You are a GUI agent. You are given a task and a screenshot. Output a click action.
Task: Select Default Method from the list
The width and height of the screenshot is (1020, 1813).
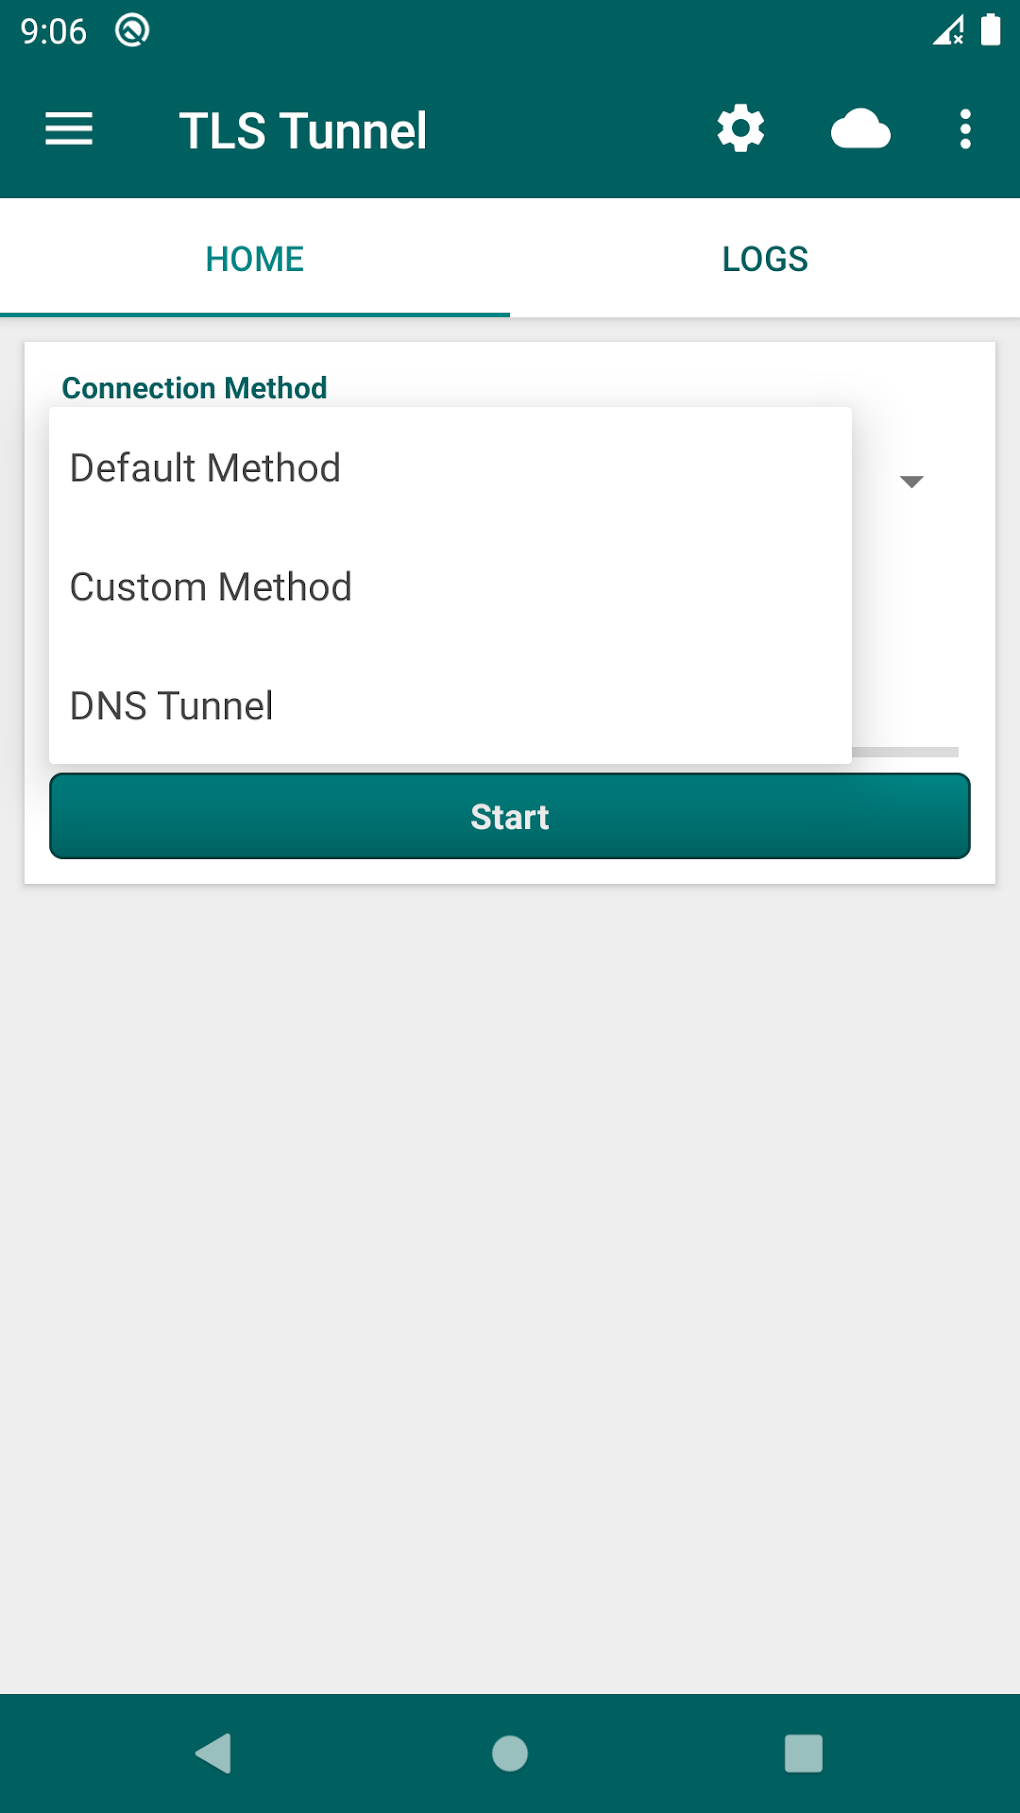click(206, 468)
